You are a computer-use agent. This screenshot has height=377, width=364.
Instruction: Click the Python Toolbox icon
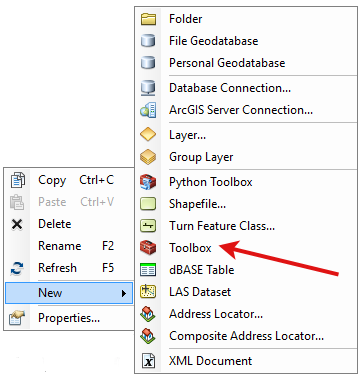[x=148, y=182]
